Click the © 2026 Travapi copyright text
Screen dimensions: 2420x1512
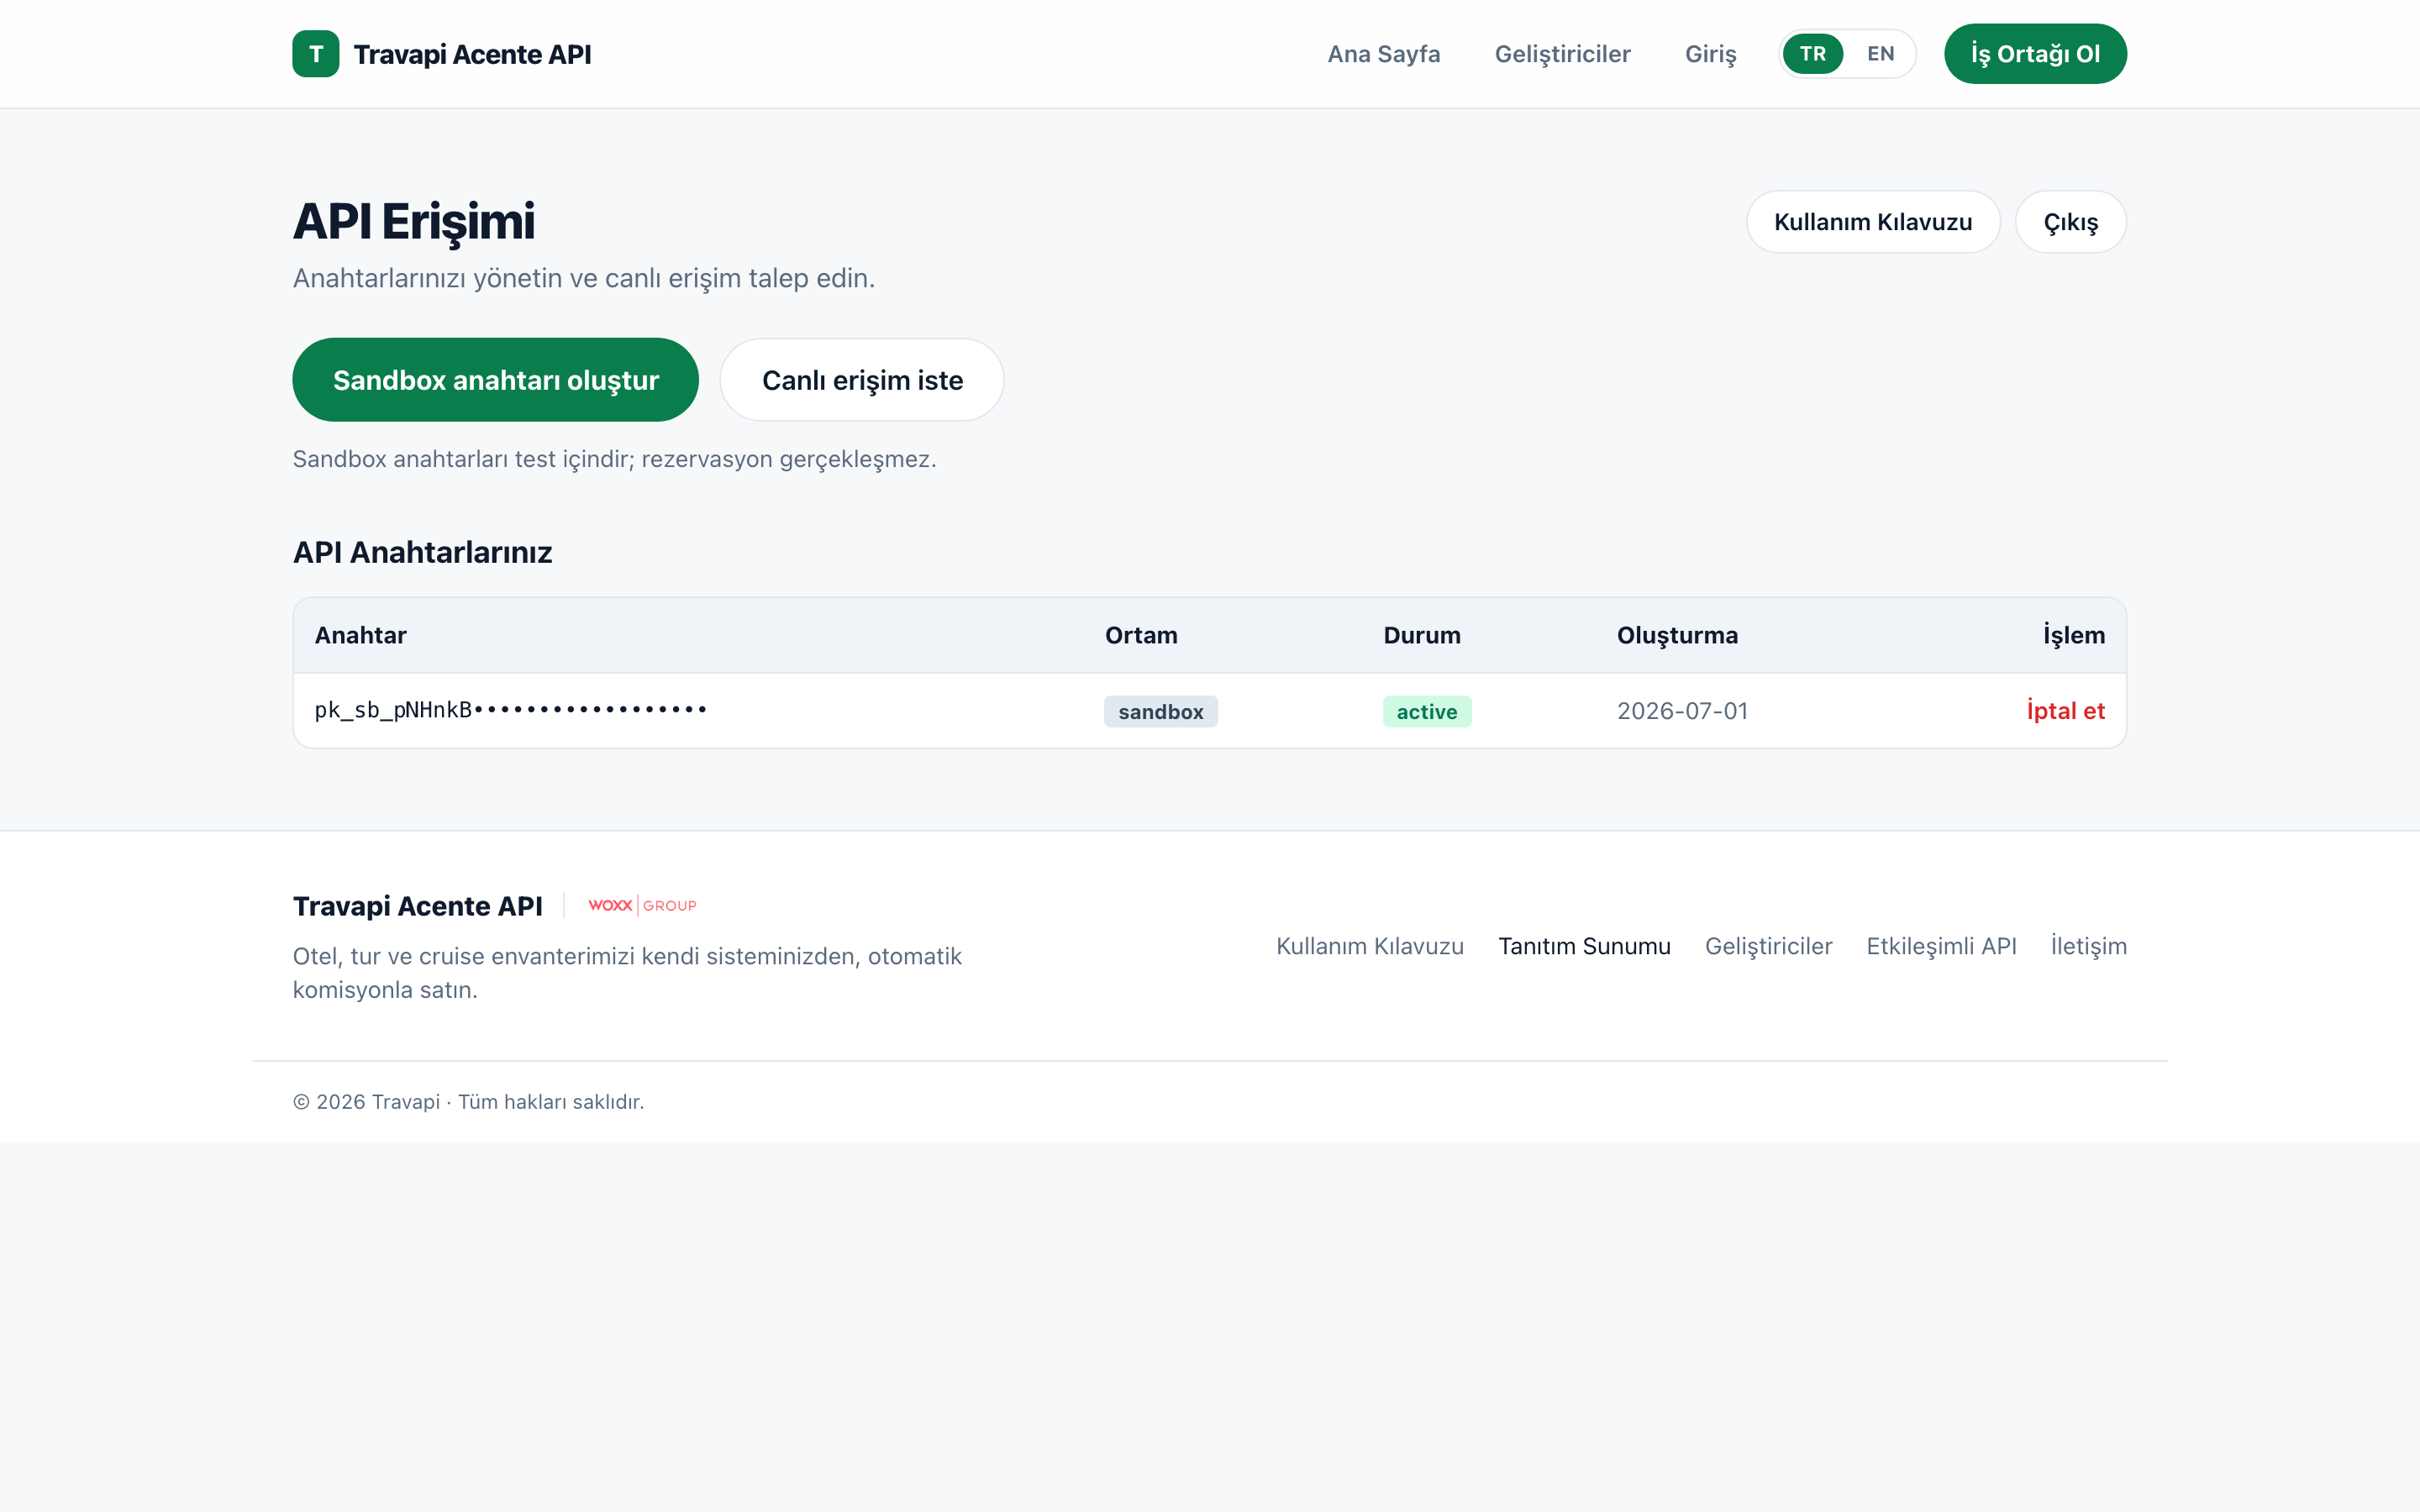[468, 1101]
